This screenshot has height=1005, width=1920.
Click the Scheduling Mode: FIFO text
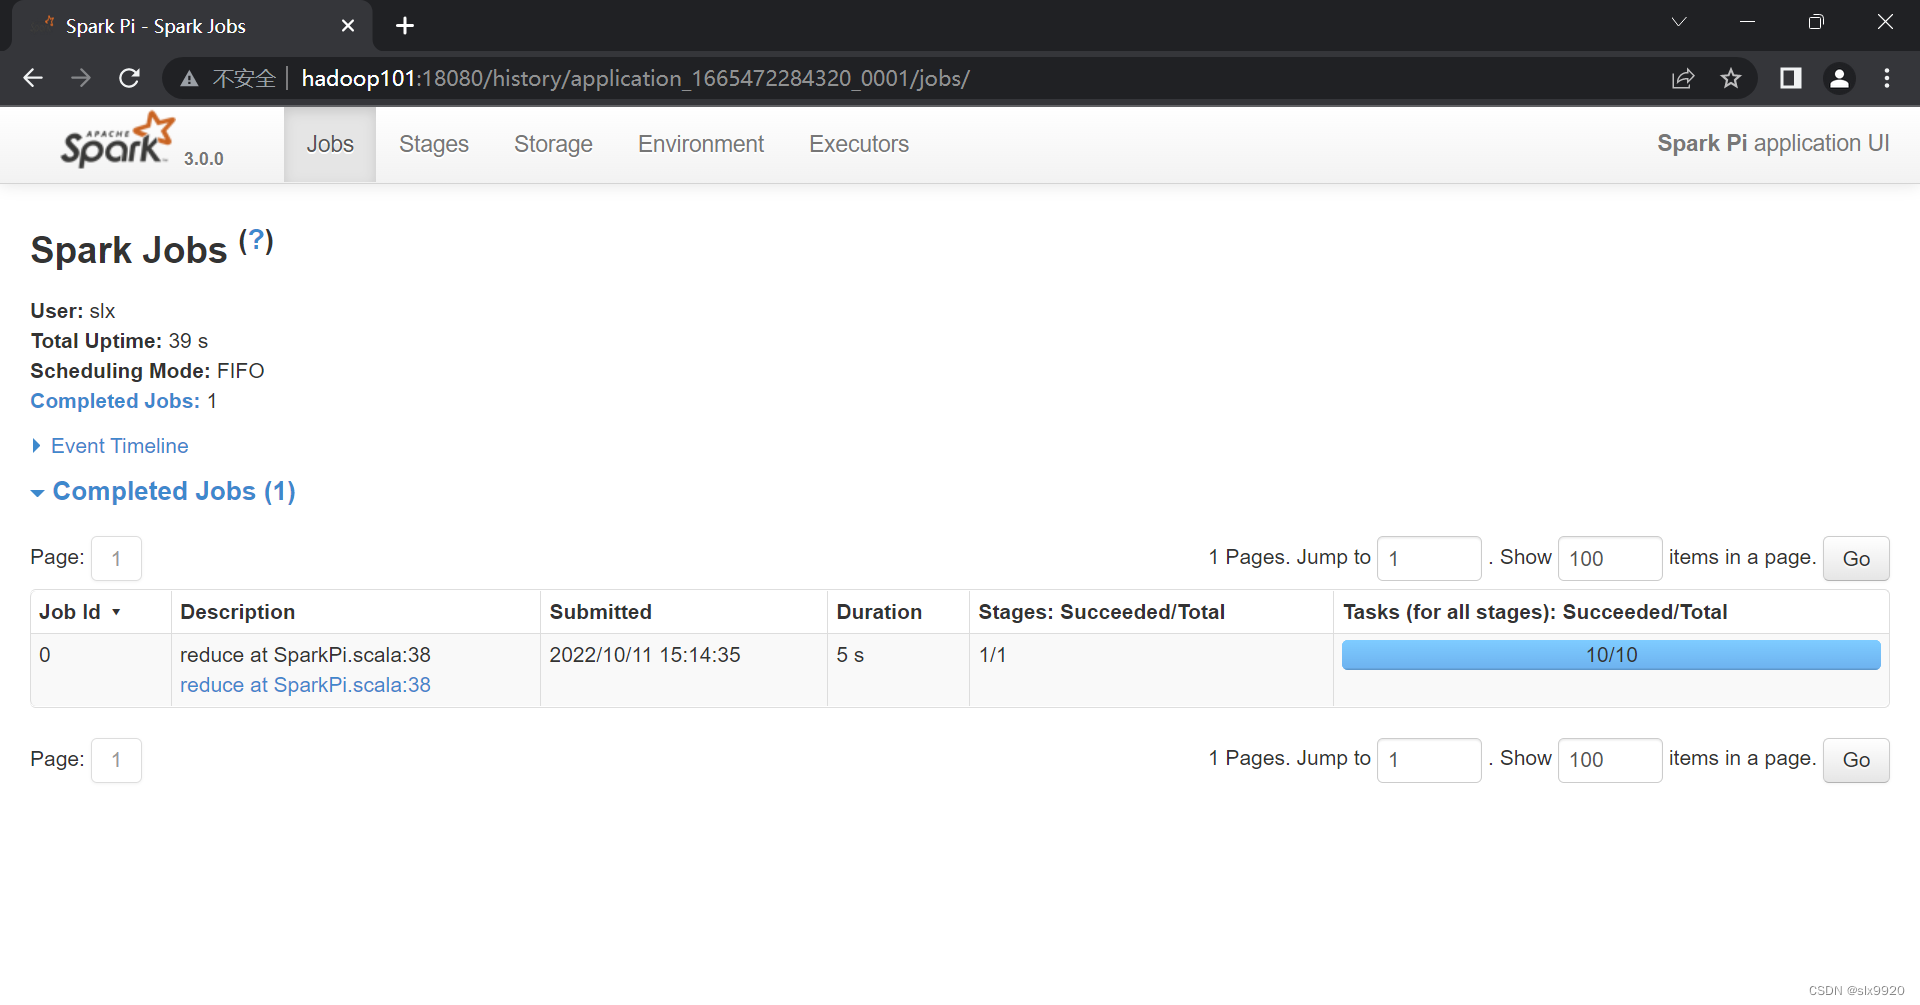147,371
